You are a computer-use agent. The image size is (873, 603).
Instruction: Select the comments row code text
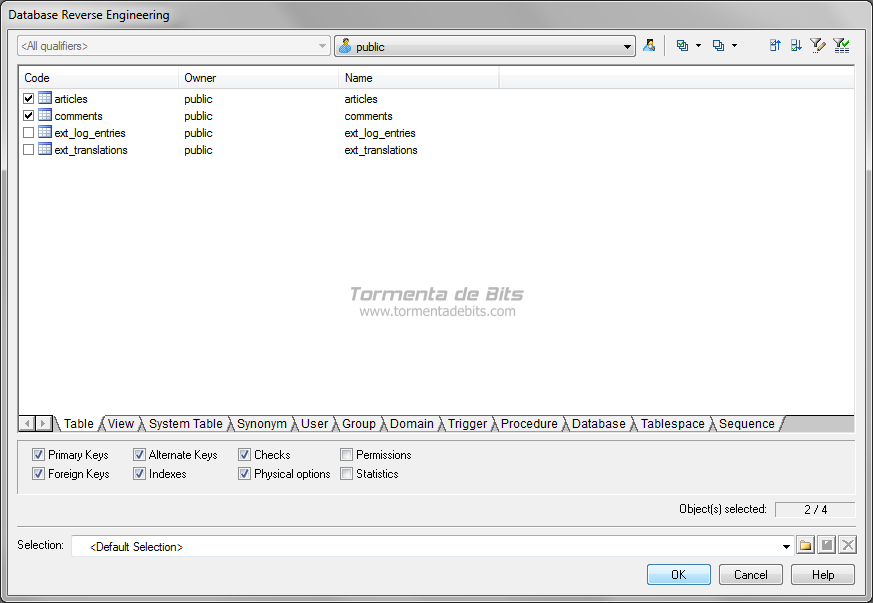79,116
